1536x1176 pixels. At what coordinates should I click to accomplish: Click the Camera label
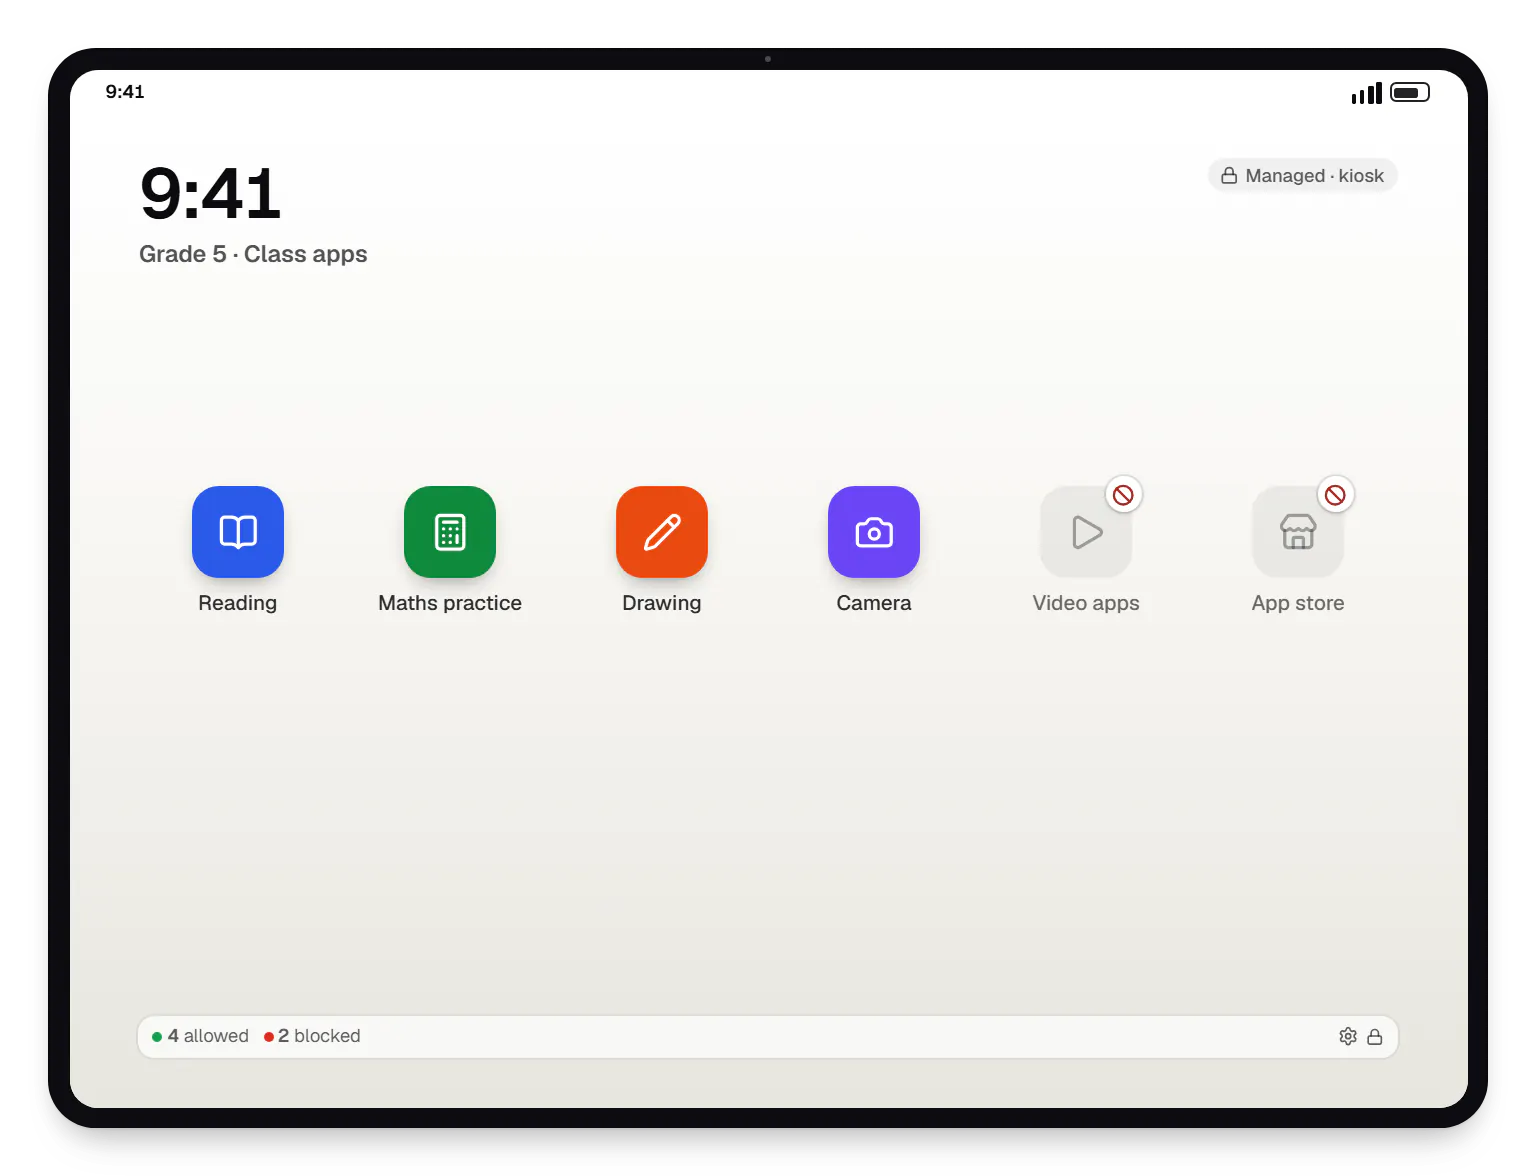click(x=874, y=603)
